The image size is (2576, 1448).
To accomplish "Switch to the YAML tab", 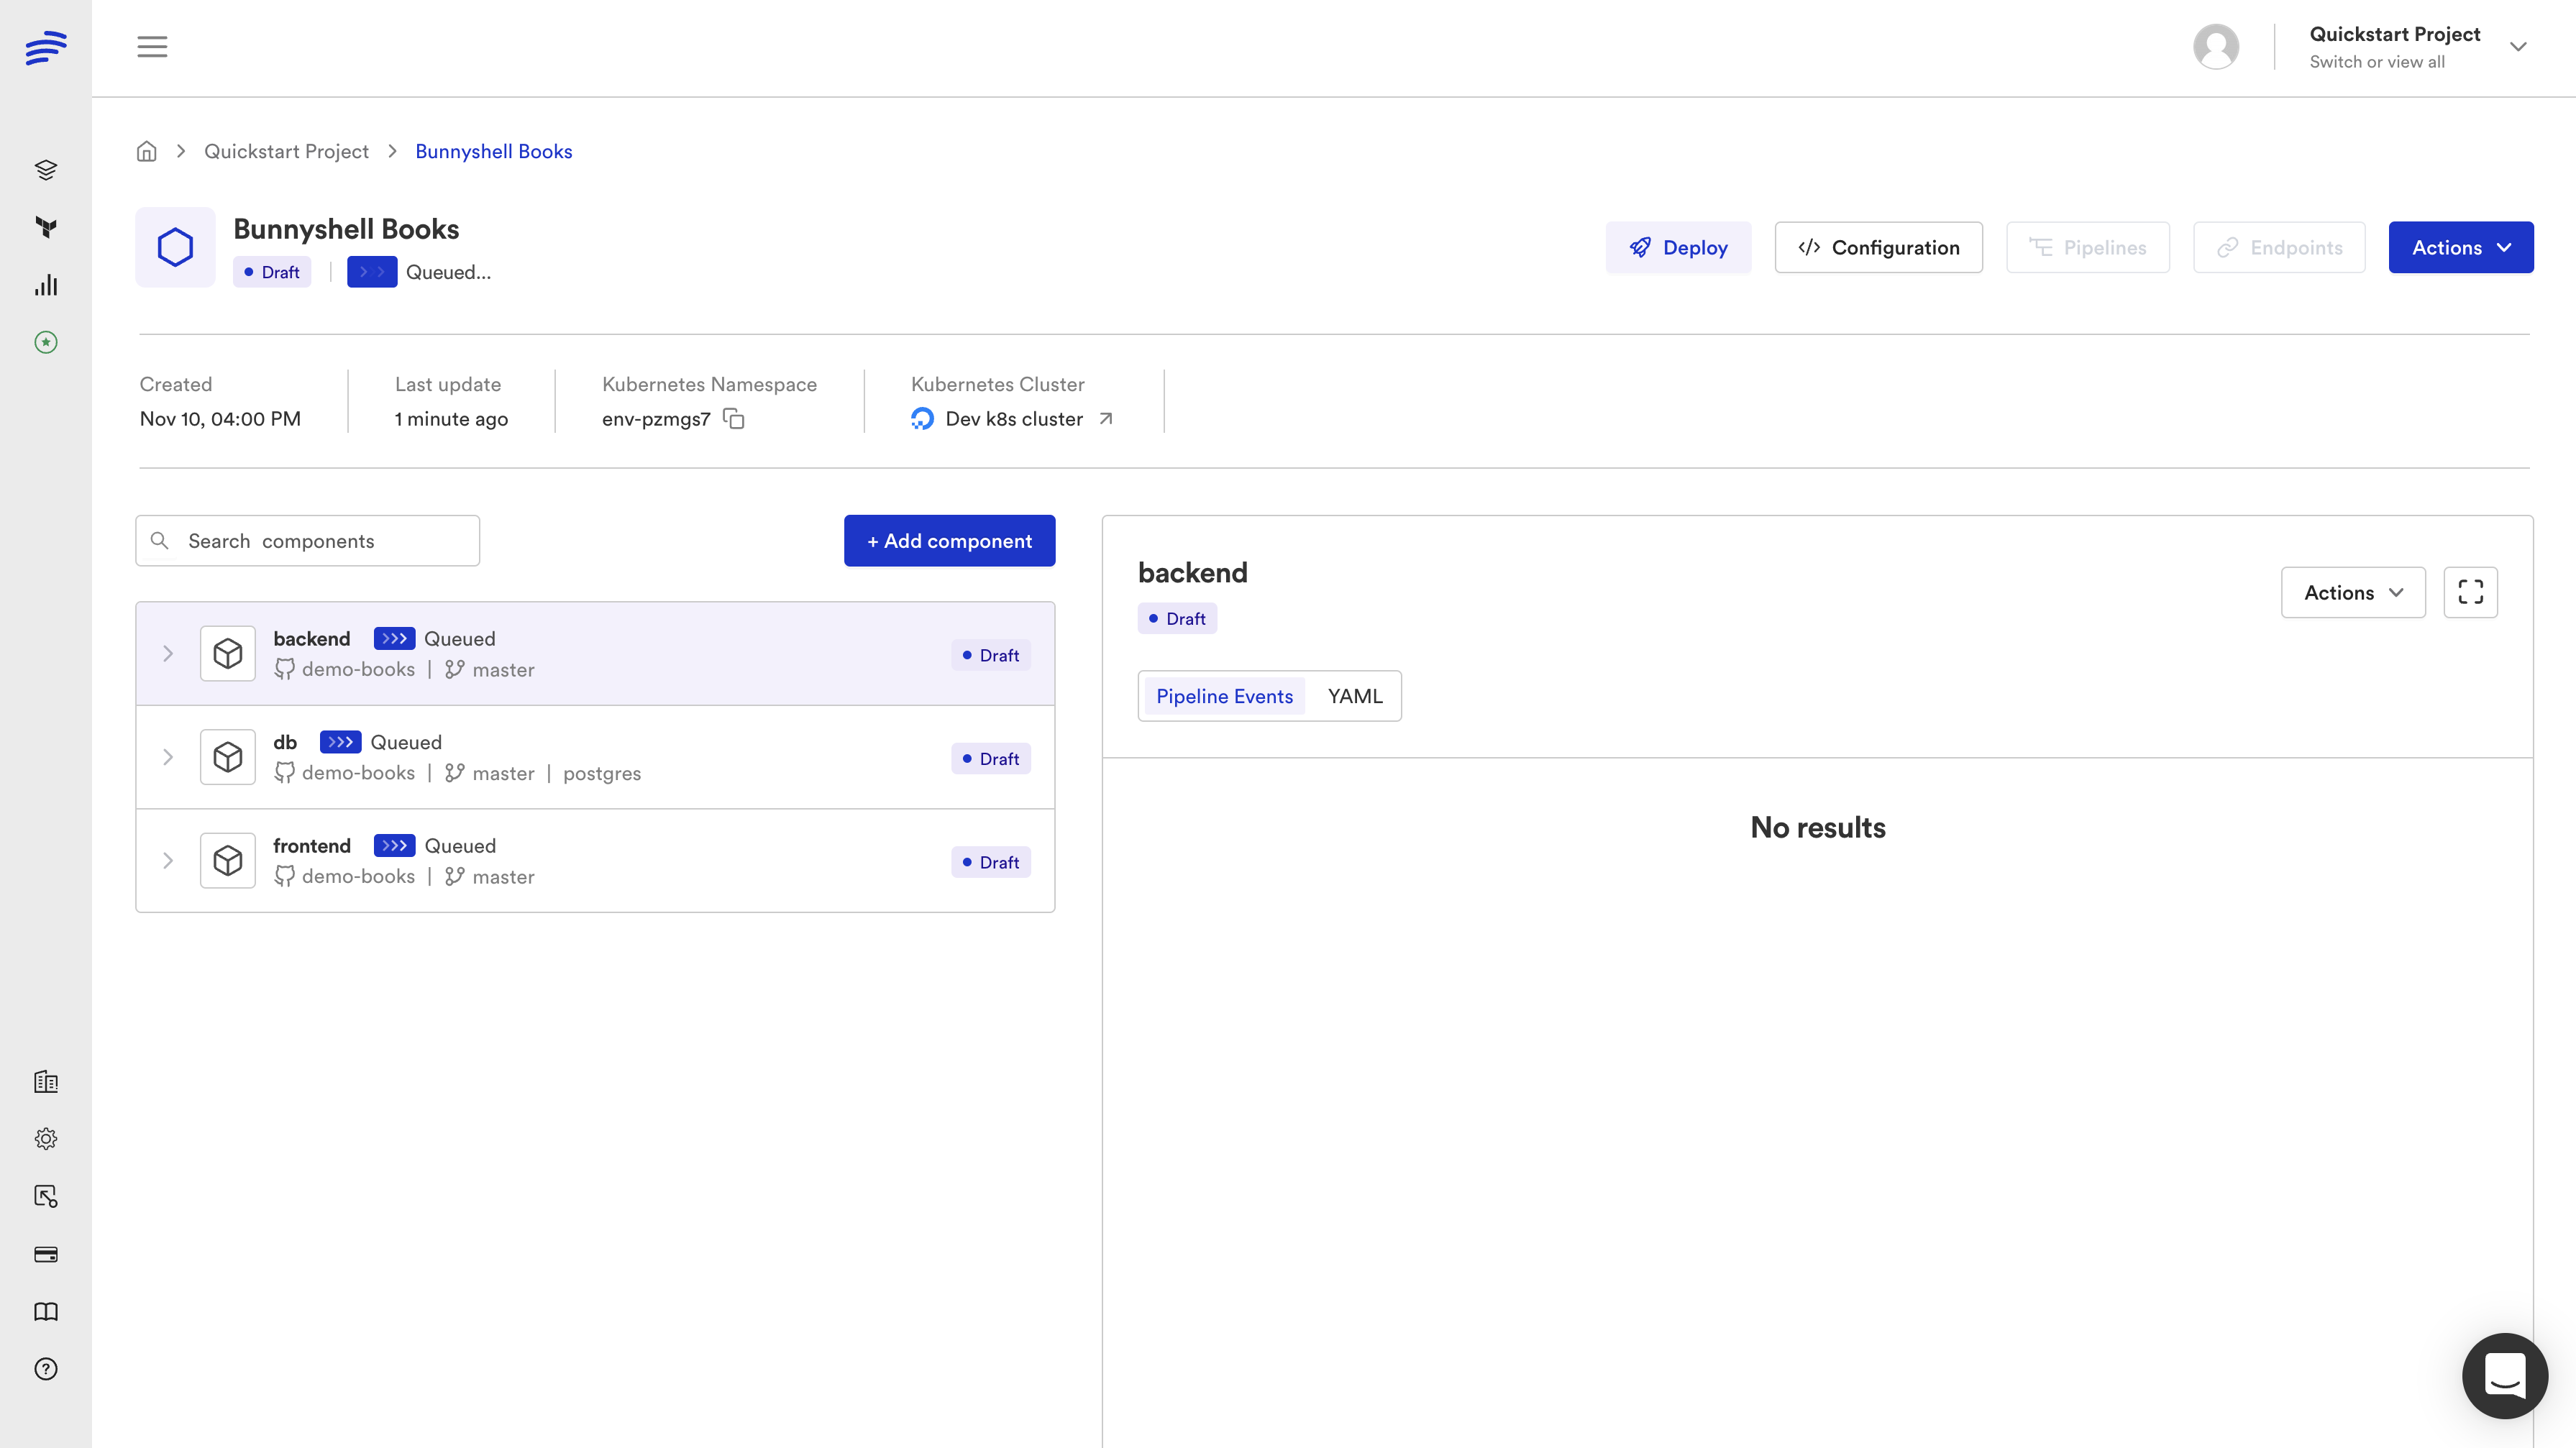I will tap(1354, 696).
